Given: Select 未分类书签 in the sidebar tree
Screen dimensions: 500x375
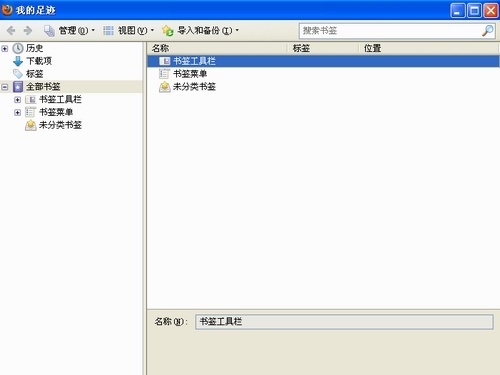Looking at the screenshot, I should [x=60, y=125].
